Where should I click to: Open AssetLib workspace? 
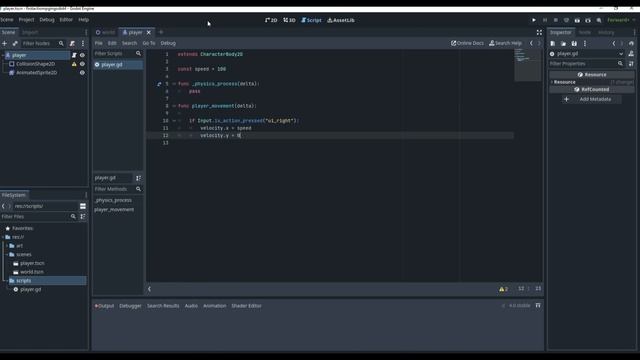341,20
